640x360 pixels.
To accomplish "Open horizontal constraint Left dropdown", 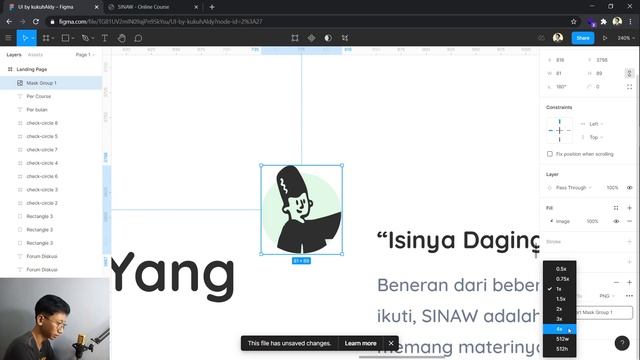I will [596, 124].
